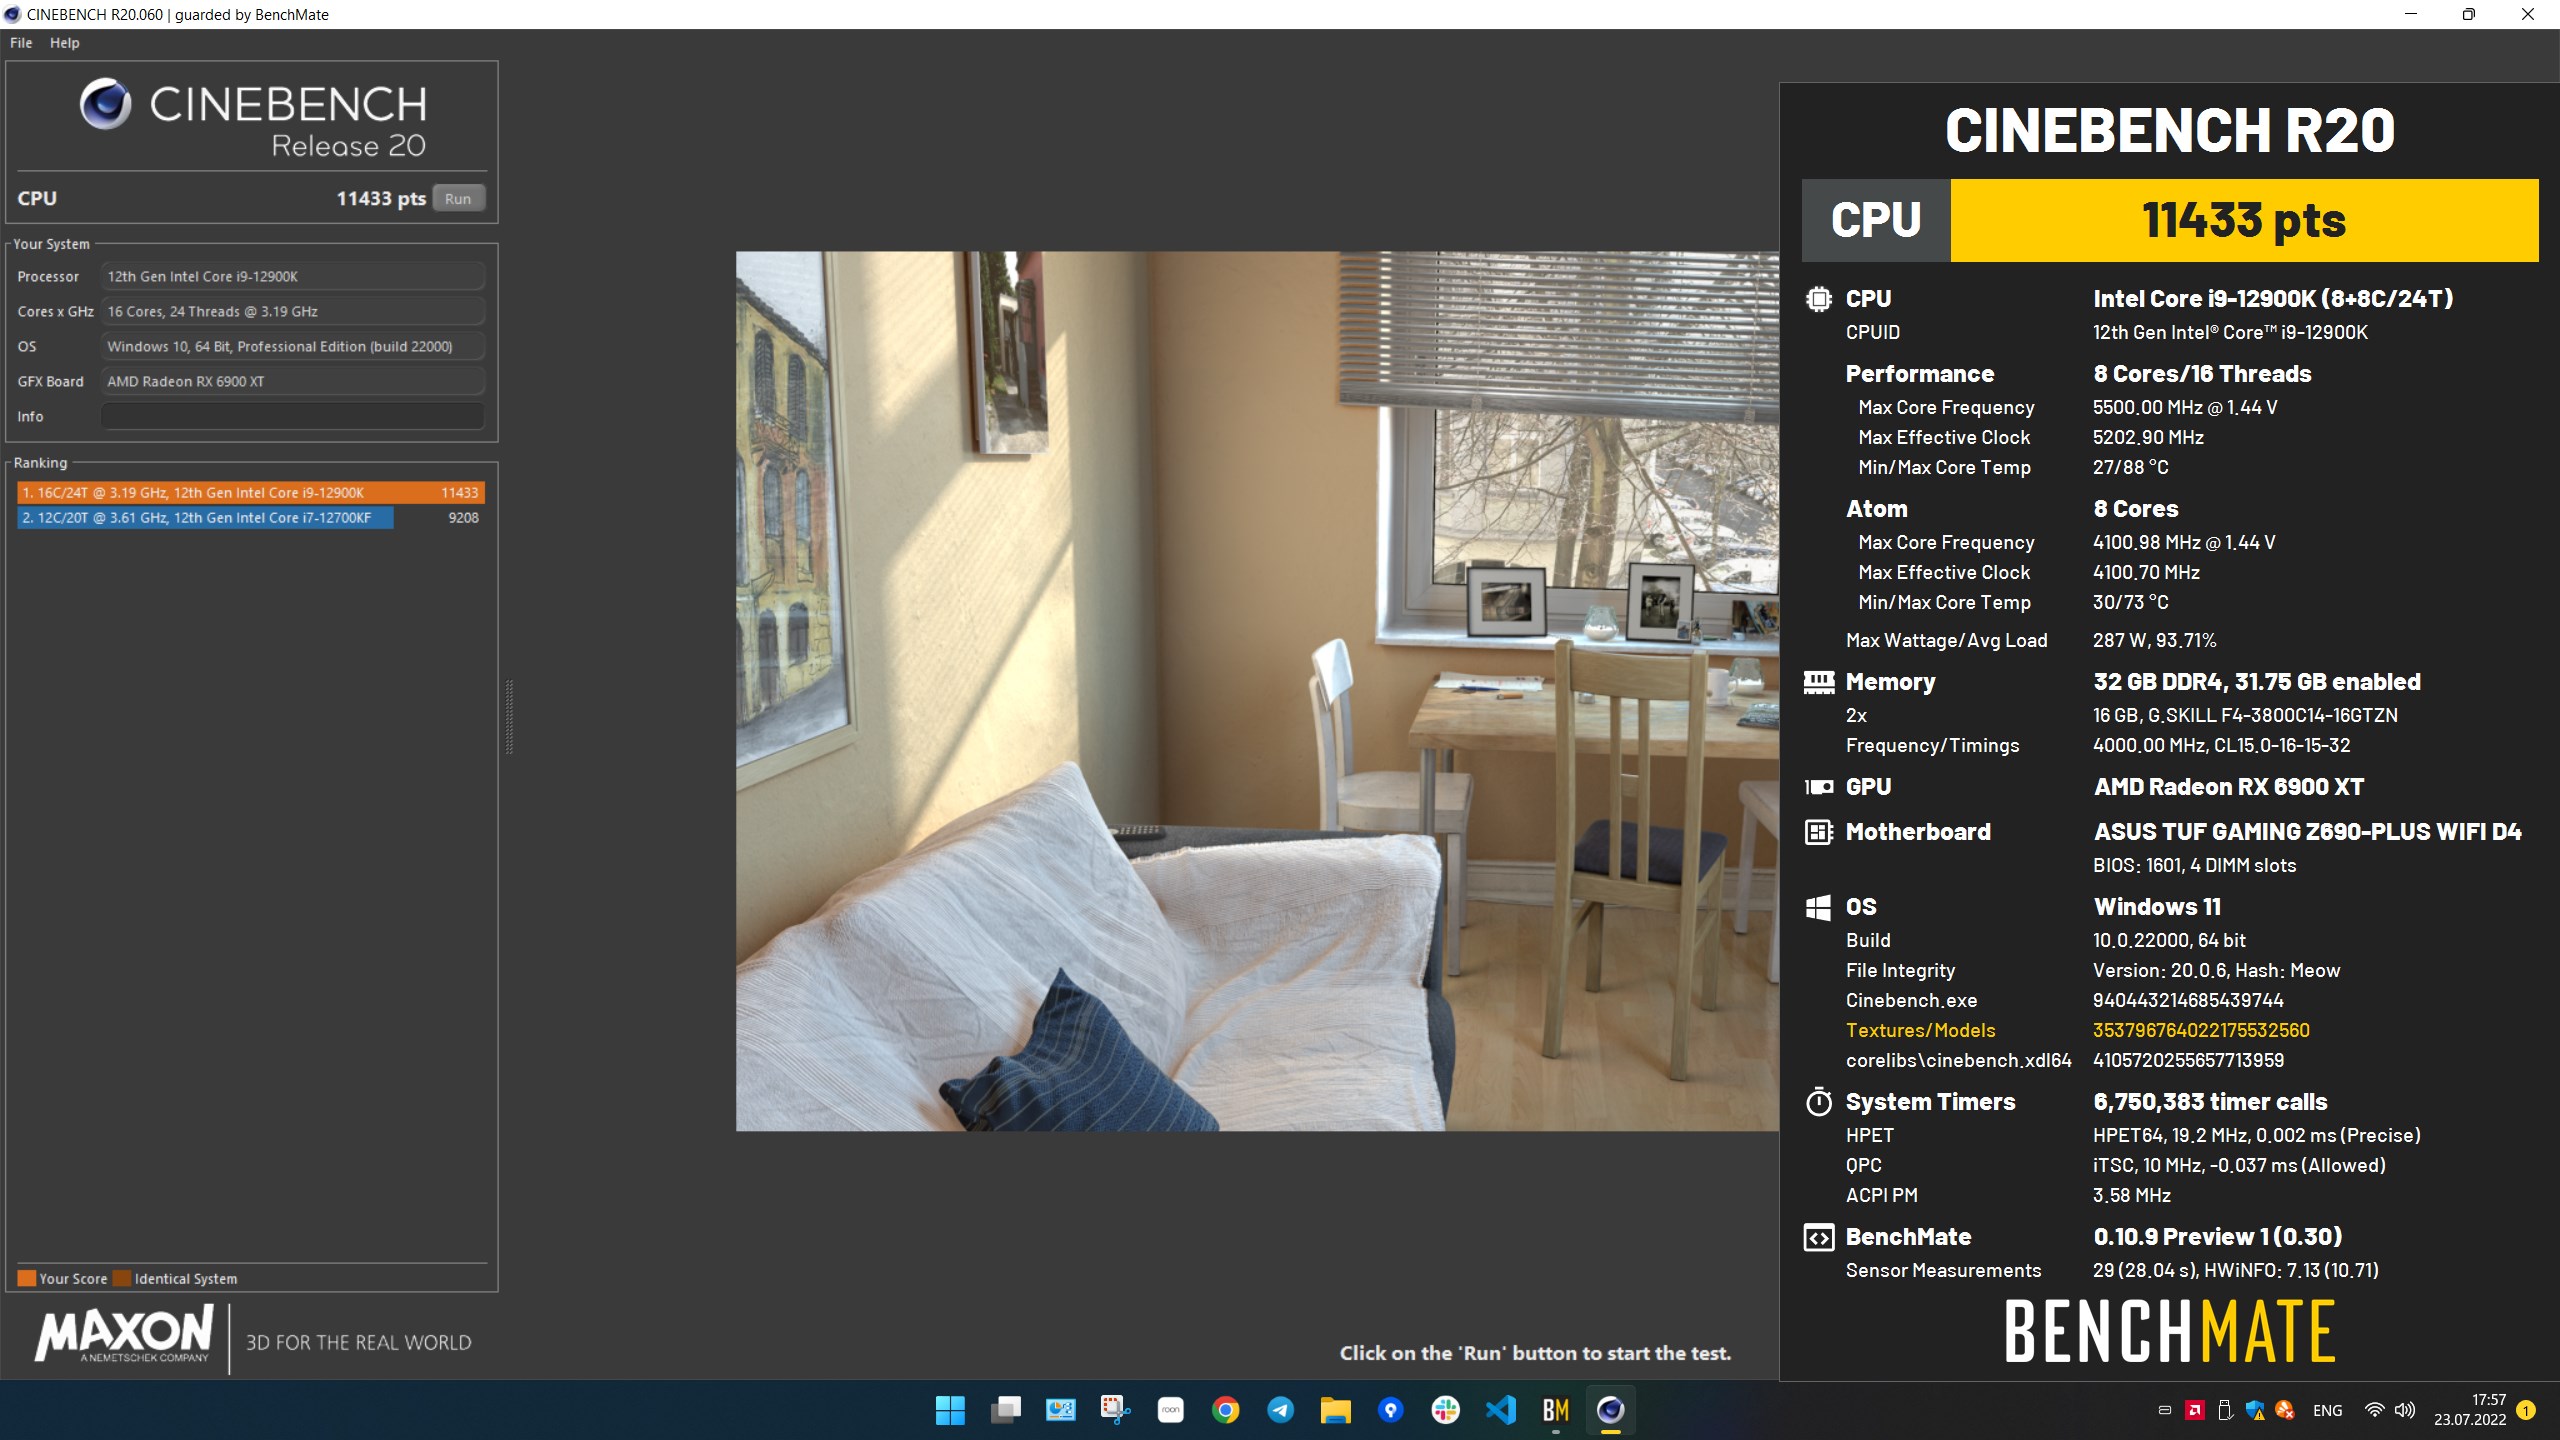2560x1440 pixels.
Task: Open the blue map pin app in taskbar
Action: (1390, 1410)
